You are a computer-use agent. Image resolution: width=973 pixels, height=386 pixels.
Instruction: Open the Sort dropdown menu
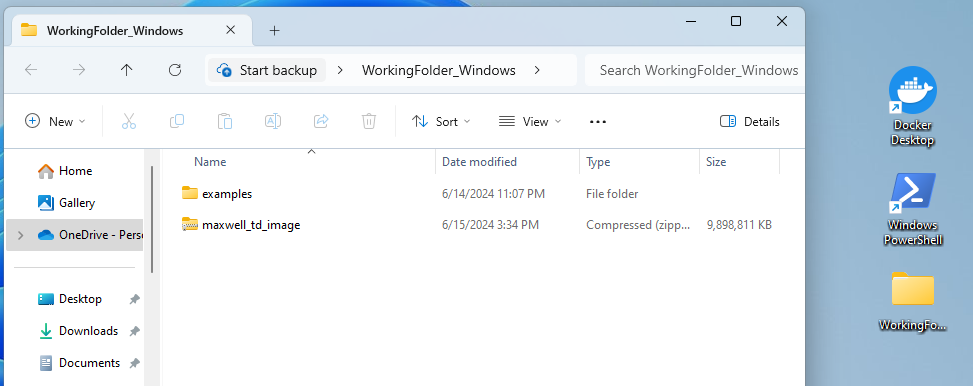point(441,122)
